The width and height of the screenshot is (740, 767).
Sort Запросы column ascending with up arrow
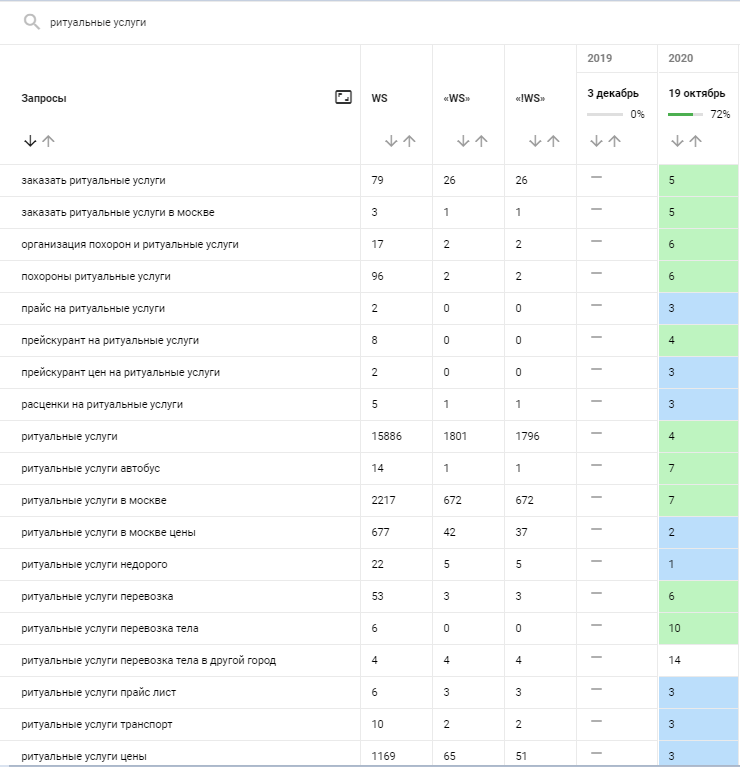[x=48, y=141]
